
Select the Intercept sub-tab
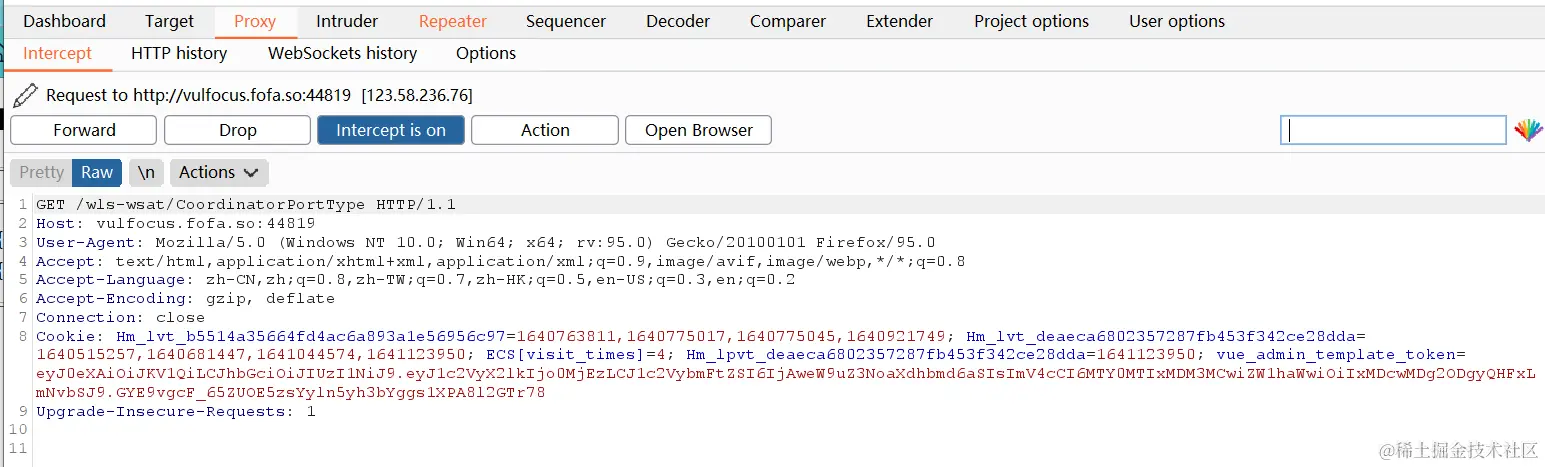pos(57,53)
